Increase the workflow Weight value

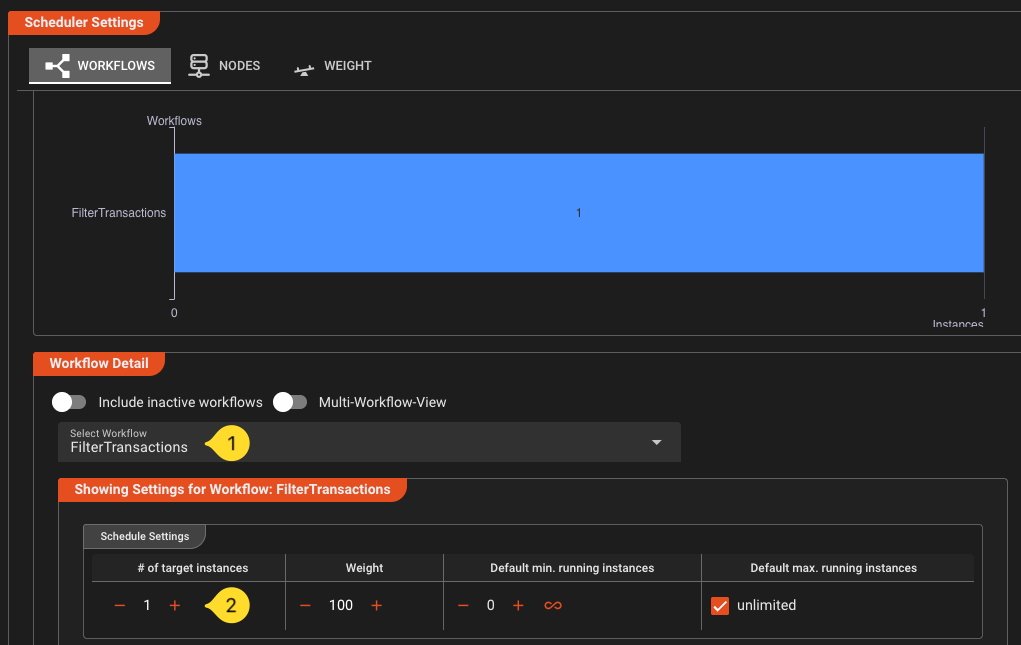[x=377, y=606]
